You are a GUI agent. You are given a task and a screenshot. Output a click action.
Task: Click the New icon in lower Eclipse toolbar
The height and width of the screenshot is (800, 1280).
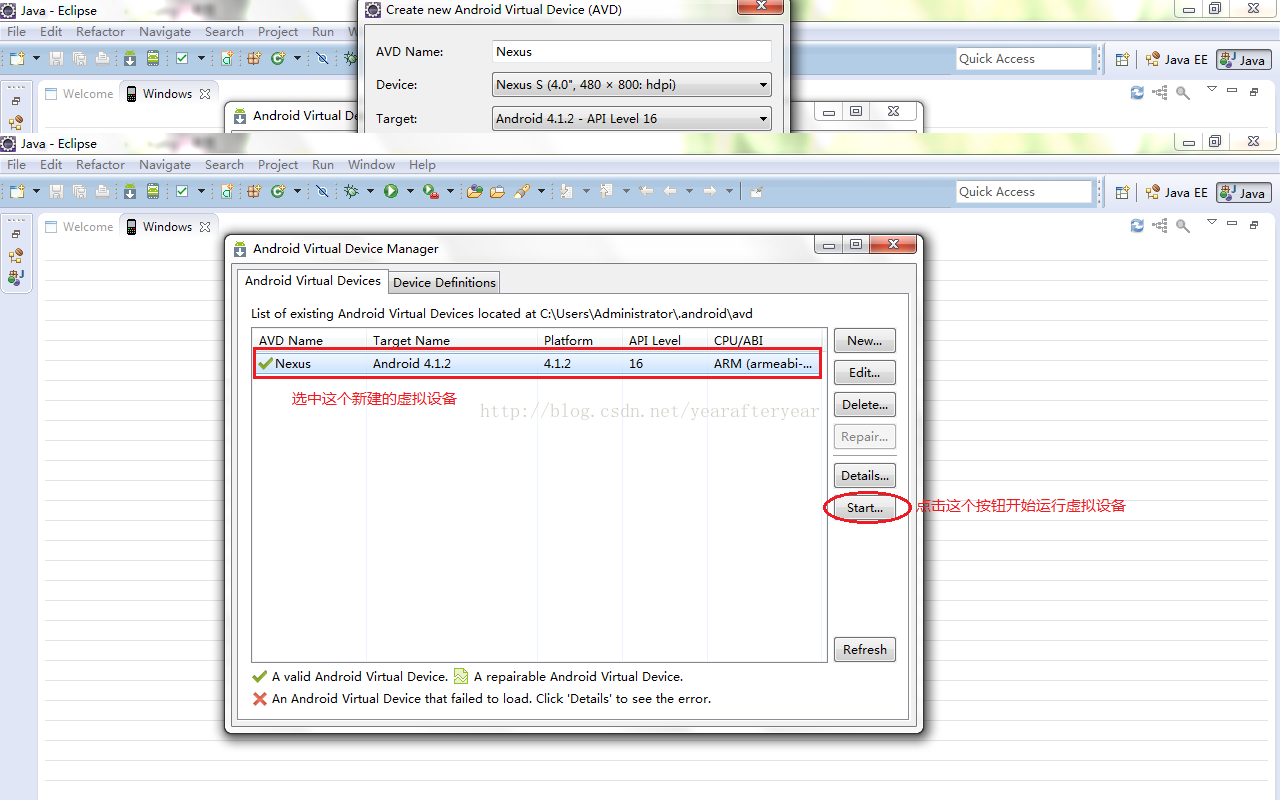tap(16, 191)
